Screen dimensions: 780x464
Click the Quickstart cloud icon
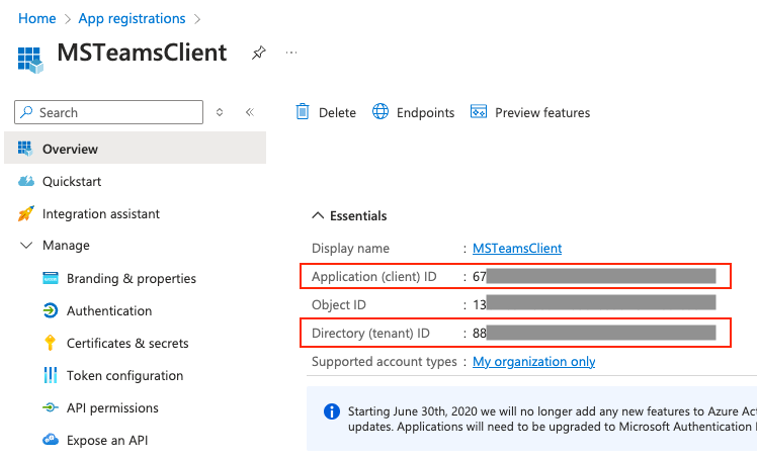[26, 181]
